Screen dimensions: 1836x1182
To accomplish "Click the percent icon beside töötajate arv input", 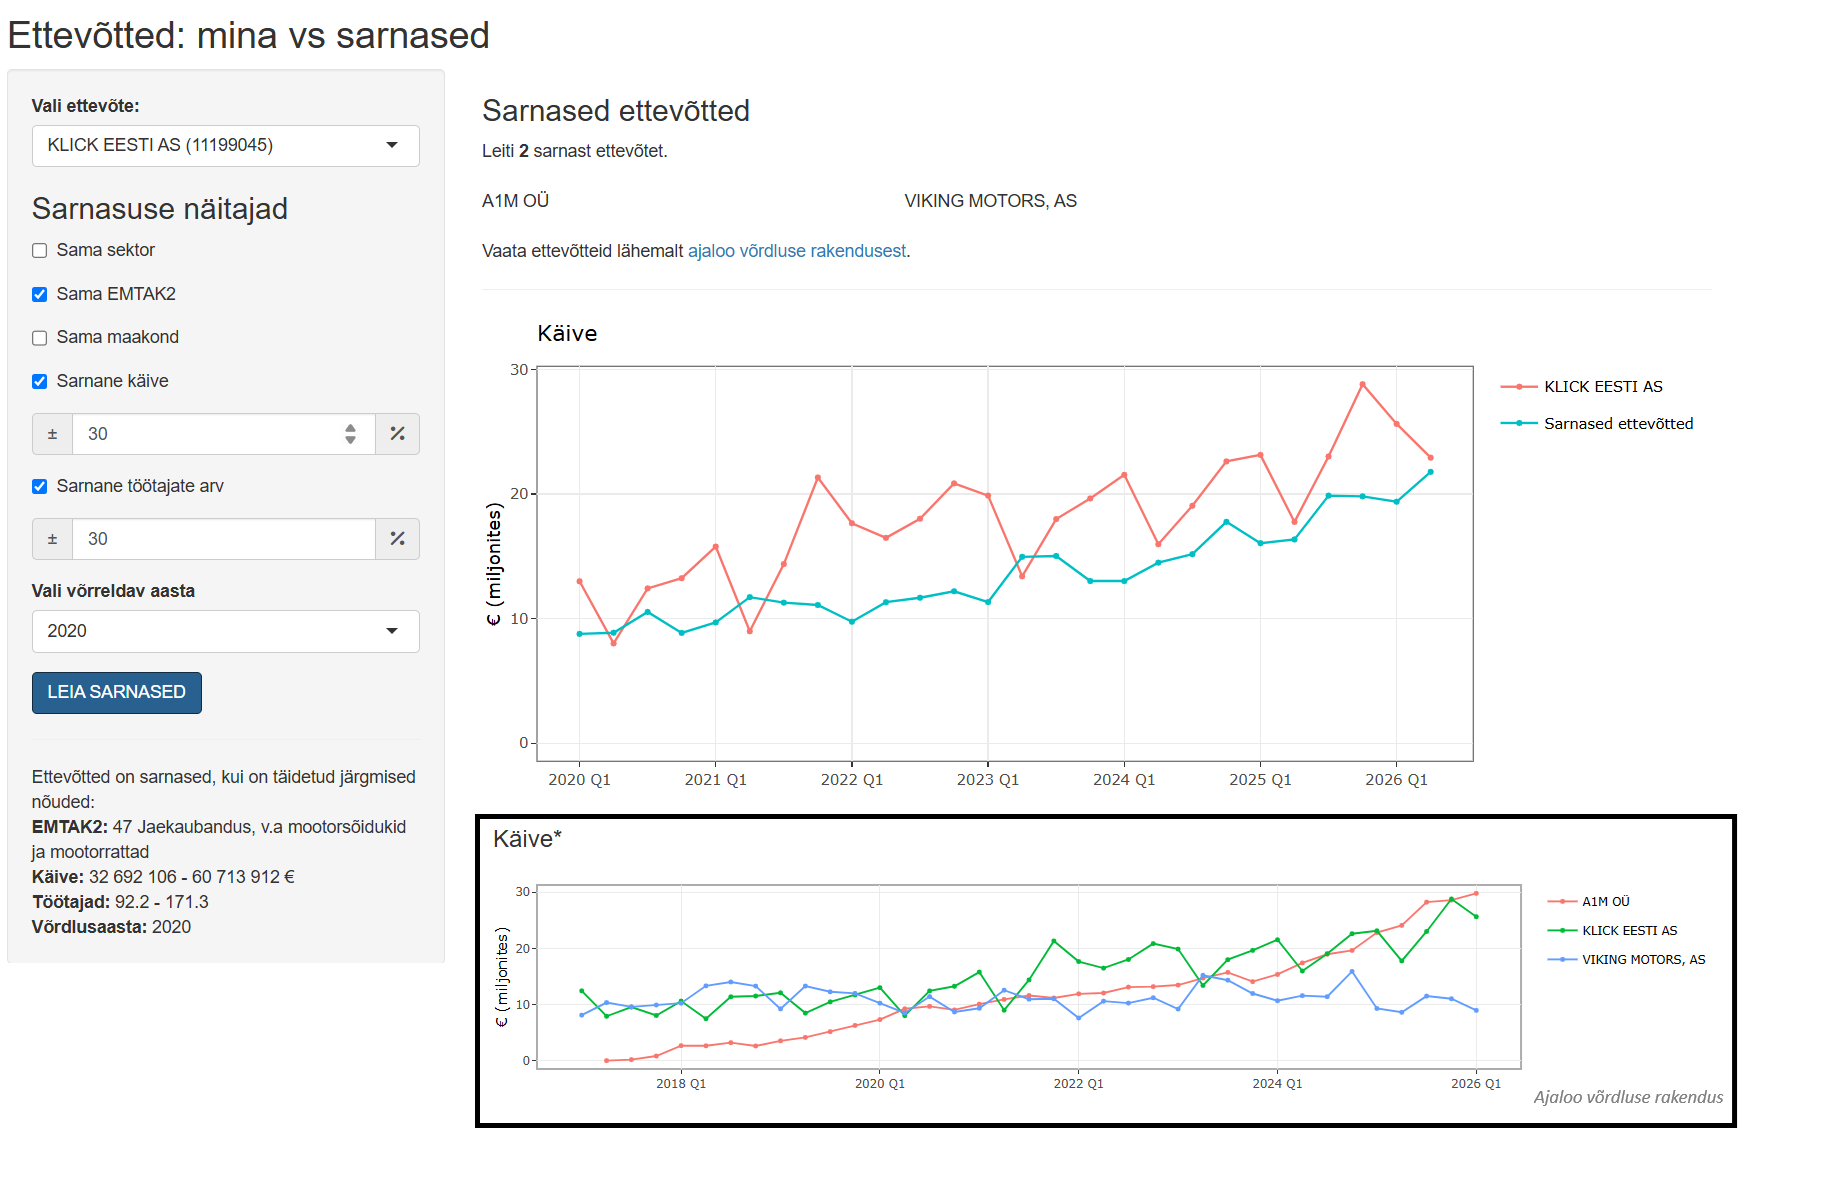I will pos(397,539).
